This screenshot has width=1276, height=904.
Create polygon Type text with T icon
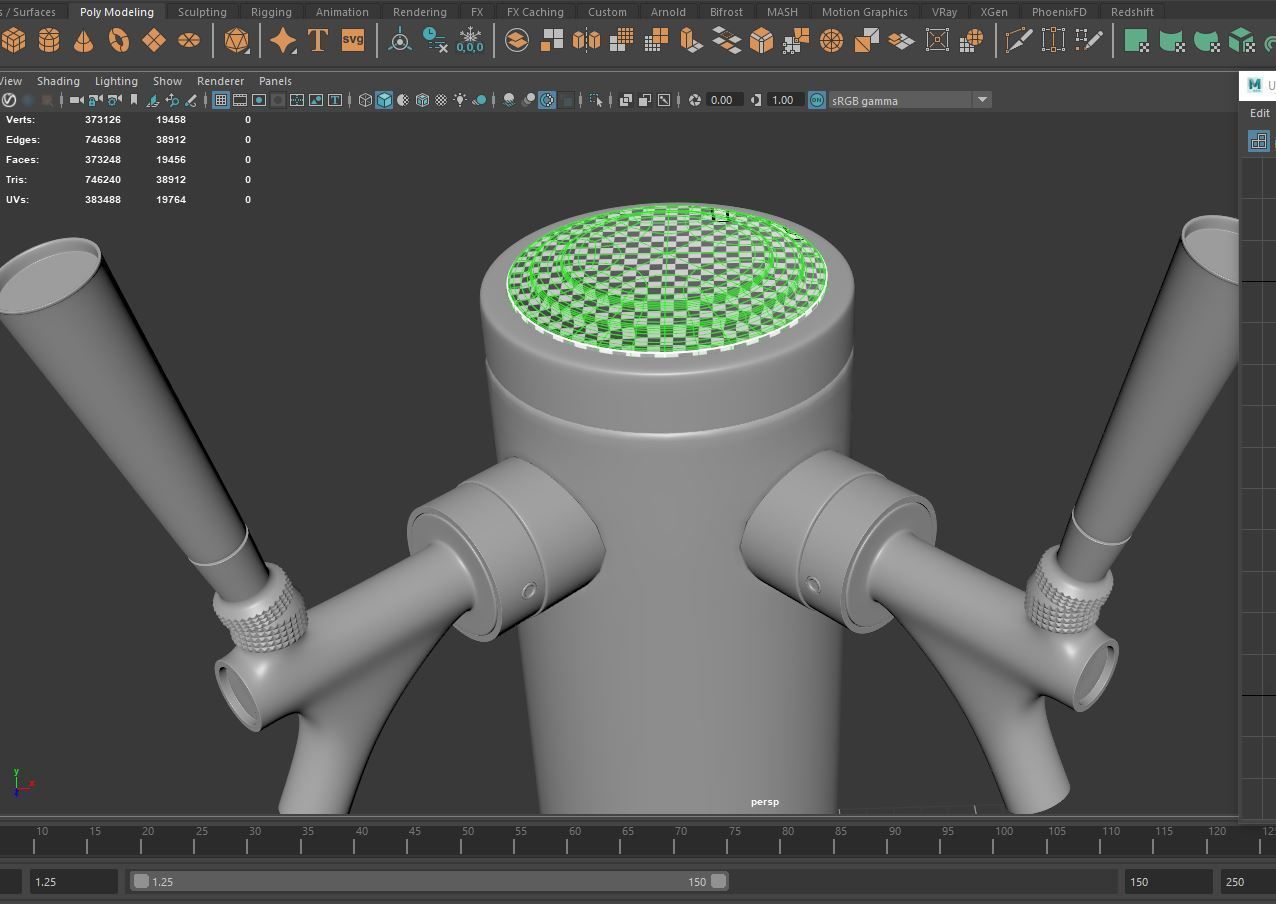pos(318,40)
